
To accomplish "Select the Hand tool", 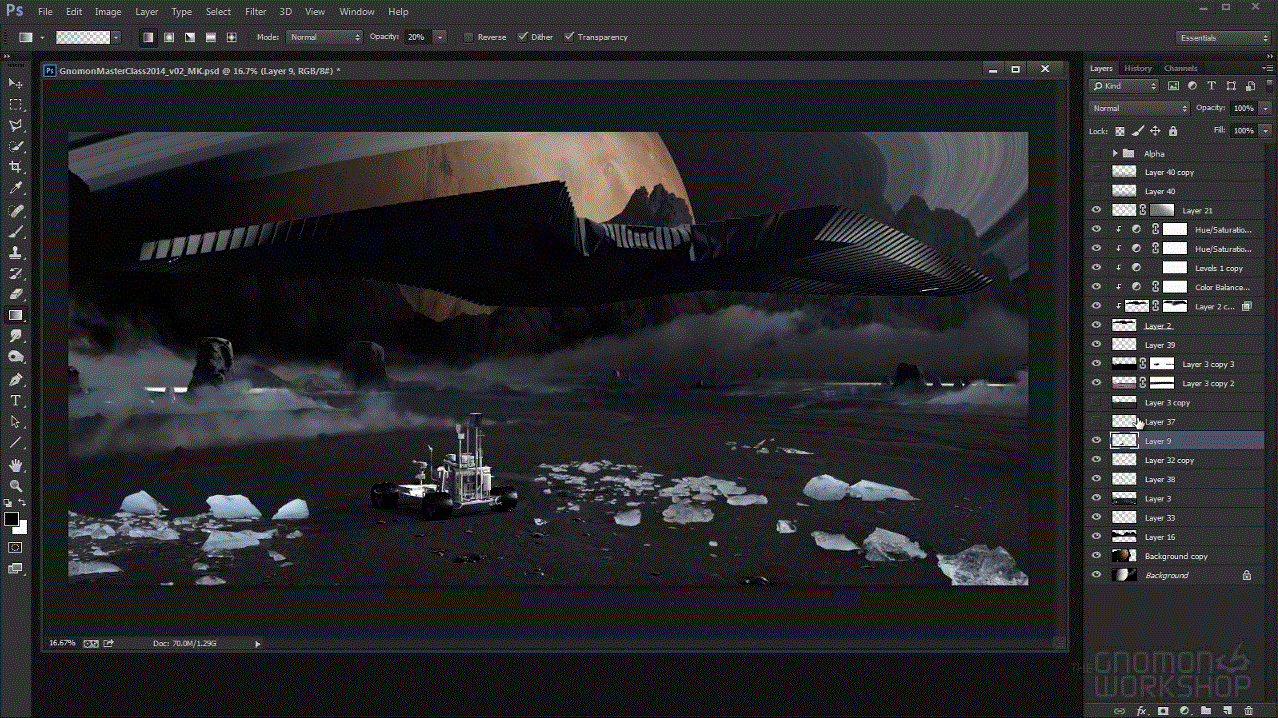I will coord(15,466).
